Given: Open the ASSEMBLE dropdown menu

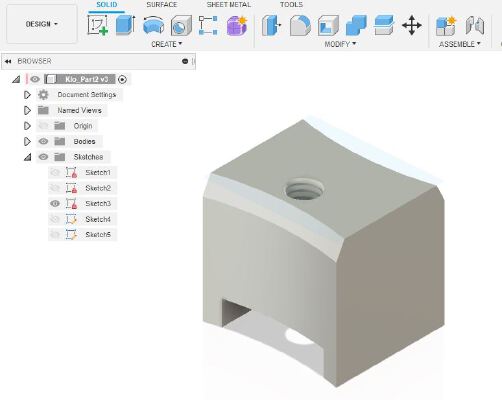Looking at the screenshot, I should tap(459, 44).
